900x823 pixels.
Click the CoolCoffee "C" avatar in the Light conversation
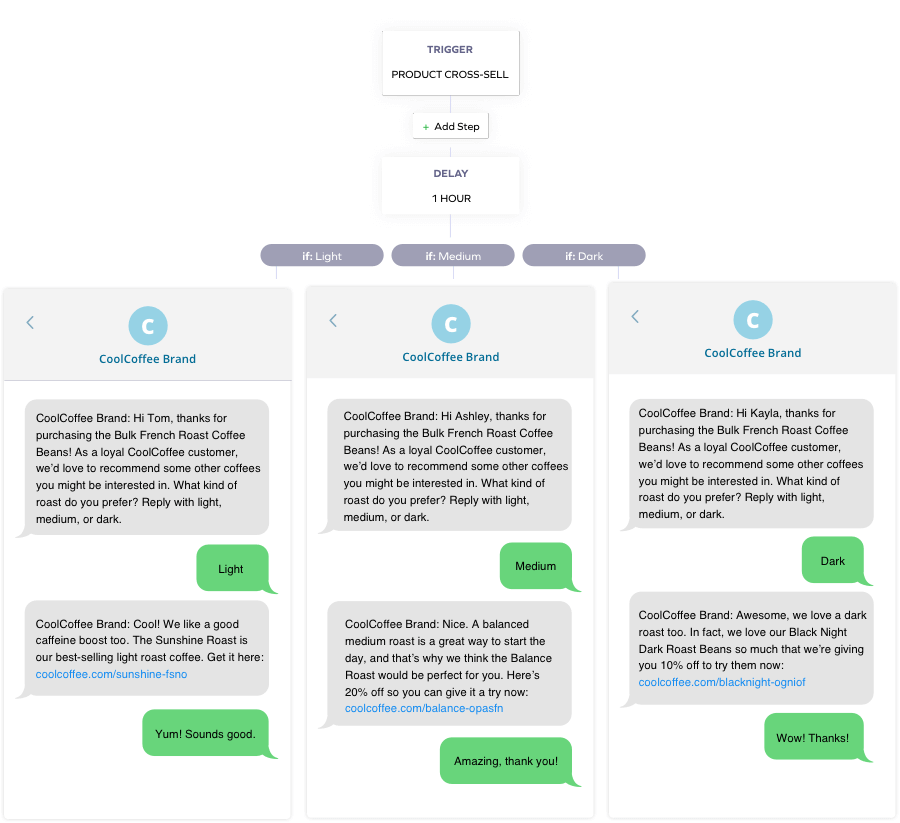[148, 325]
